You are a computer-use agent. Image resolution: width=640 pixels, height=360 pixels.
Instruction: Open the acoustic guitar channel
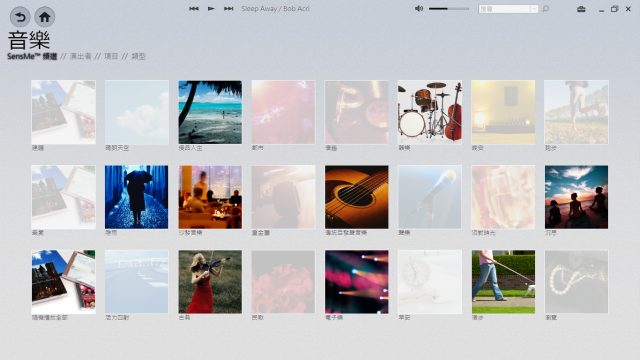coord(357,197)
